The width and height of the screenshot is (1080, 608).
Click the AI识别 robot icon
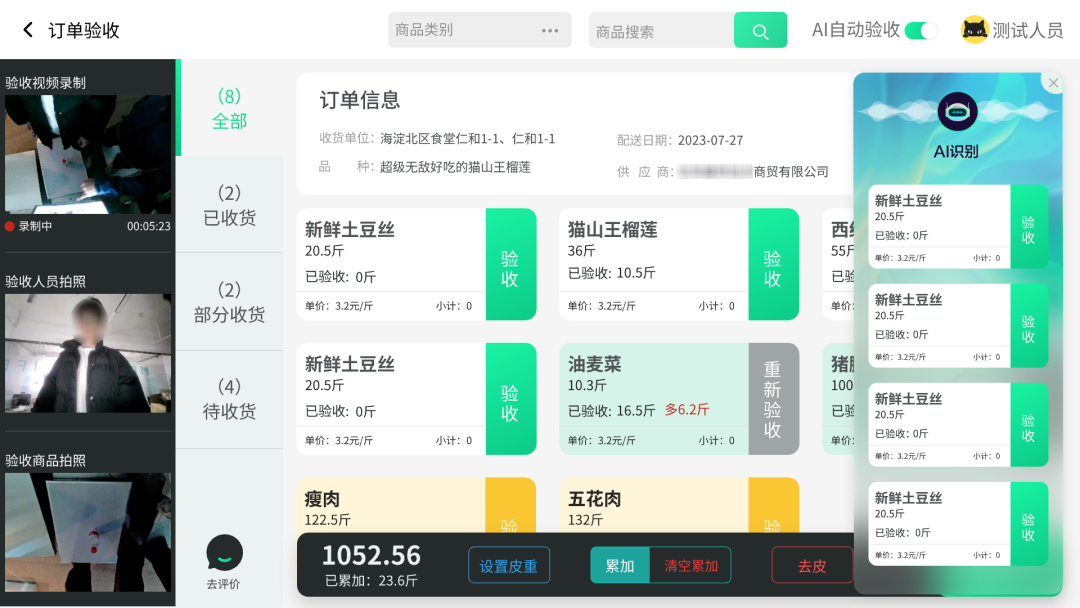[957, 111]
